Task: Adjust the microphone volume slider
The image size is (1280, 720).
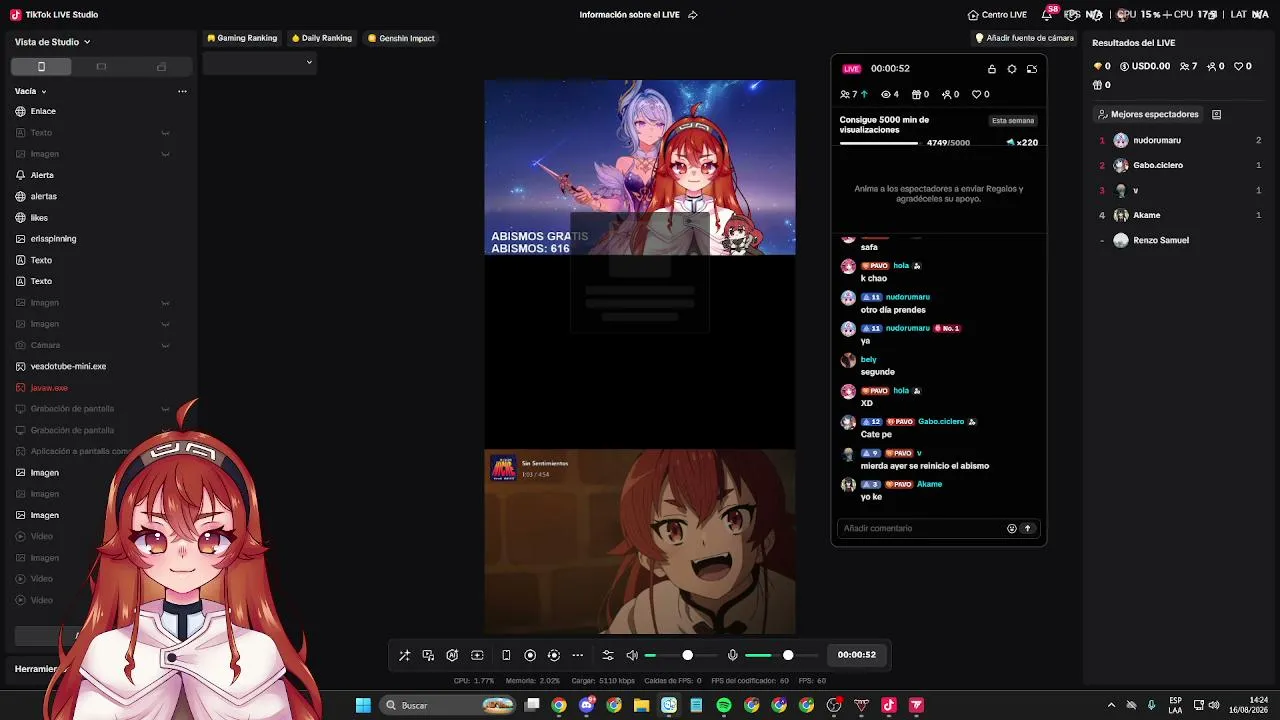Action: tap(782, 655)
